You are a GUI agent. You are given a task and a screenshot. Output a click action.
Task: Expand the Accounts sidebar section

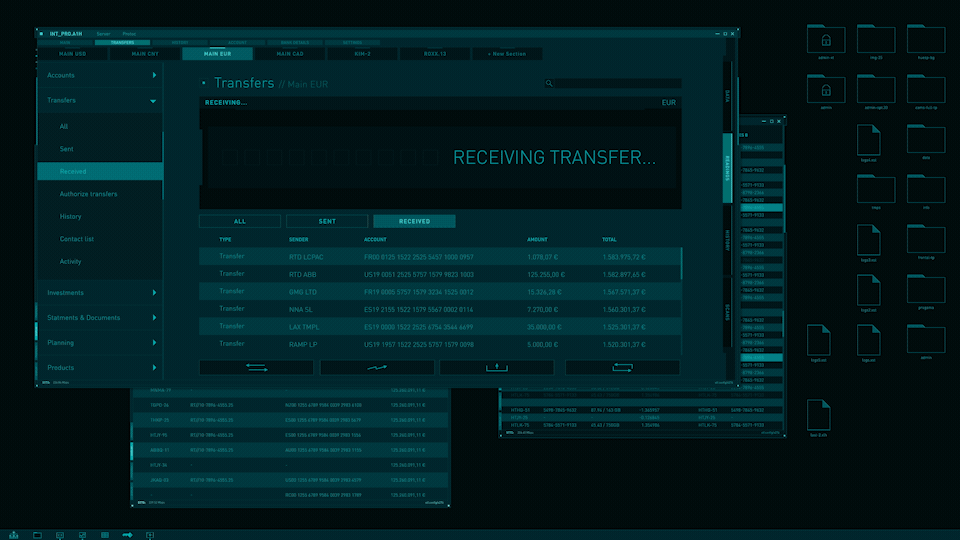[100, 75]
